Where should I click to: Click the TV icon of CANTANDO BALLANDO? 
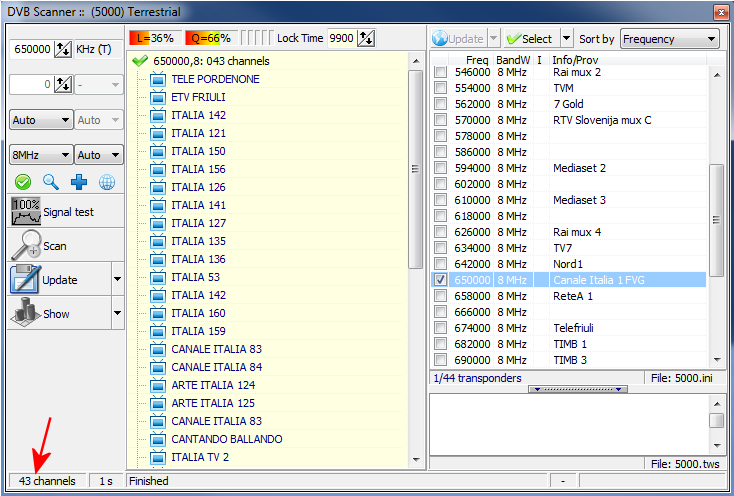click(158, 439)
